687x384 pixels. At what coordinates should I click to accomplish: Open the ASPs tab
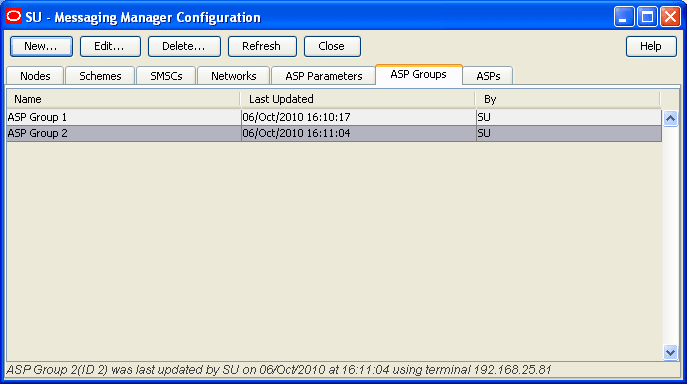coord(488,76)
